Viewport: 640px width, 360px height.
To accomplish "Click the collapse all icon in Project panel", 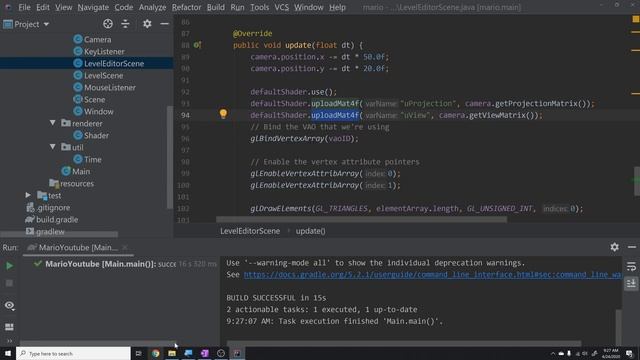I will click(125, 24).
